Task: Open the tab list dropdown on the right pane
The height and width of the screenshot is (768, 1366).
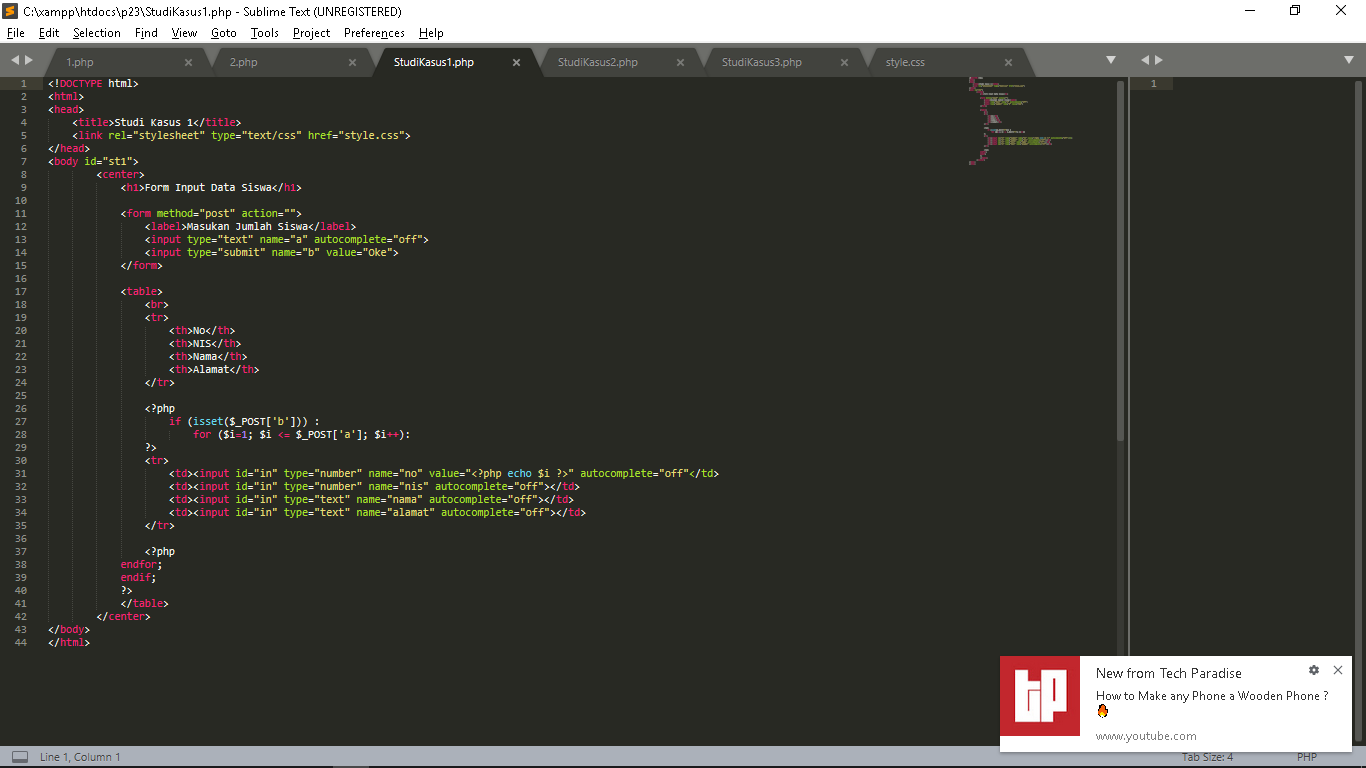Action: pos(1351,60)
